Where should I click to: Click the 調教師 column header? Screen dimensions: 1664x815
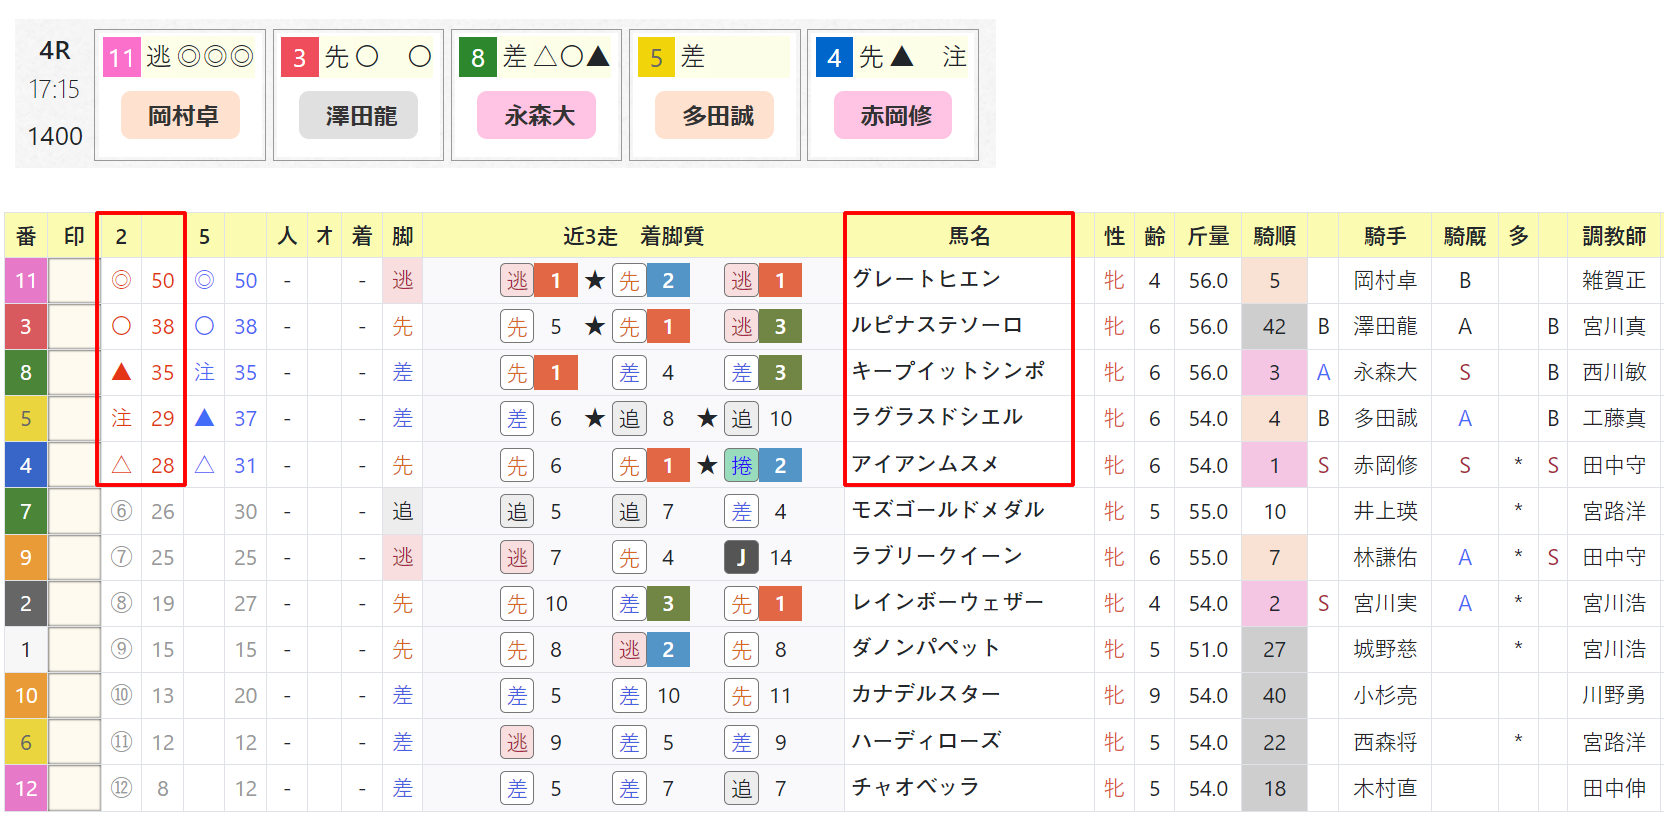coord(1614,236)
